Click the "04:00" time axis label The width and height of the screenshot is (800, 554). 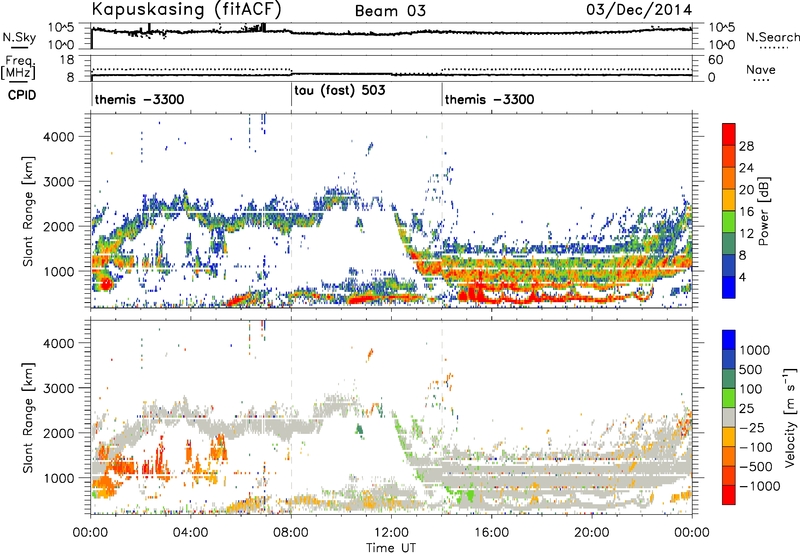point(191,533)
